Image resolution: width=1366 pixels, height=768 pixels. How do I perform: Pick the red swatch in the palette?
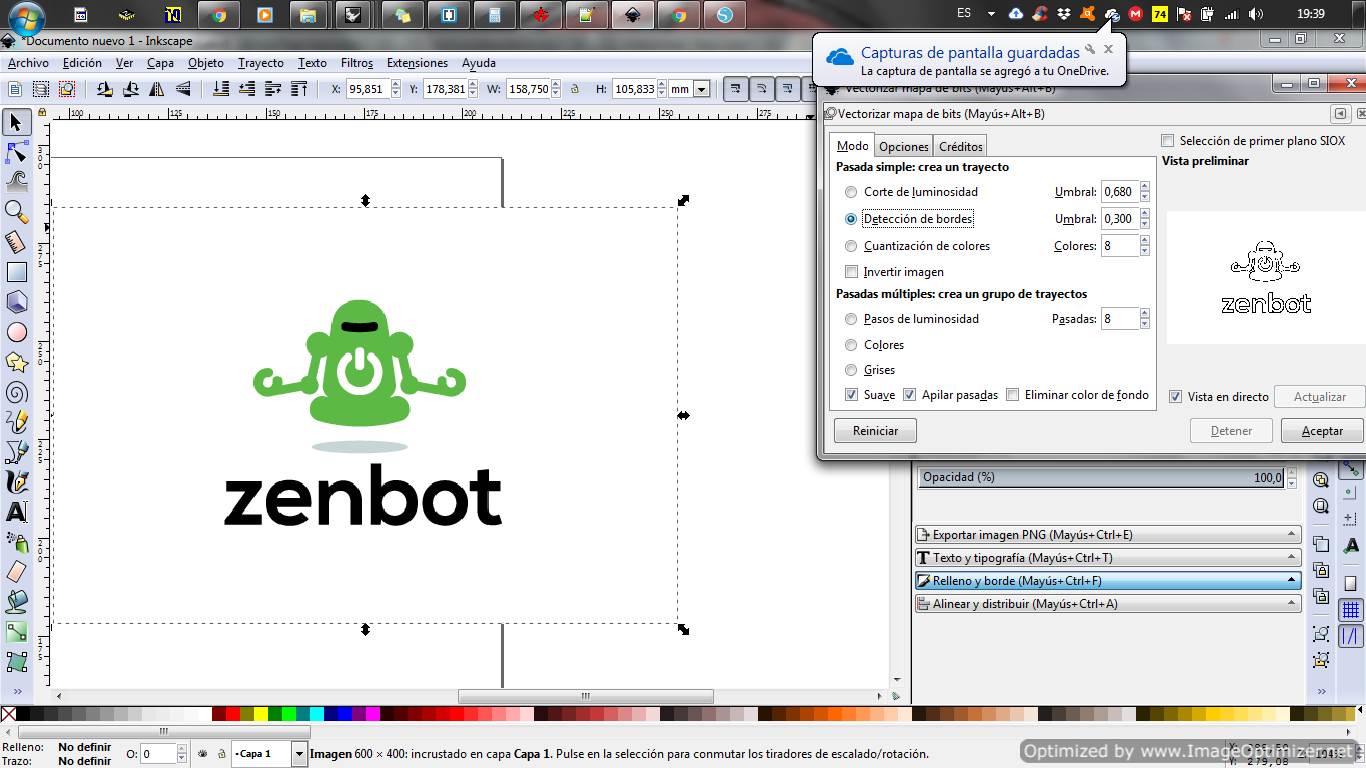click(233, 714)
